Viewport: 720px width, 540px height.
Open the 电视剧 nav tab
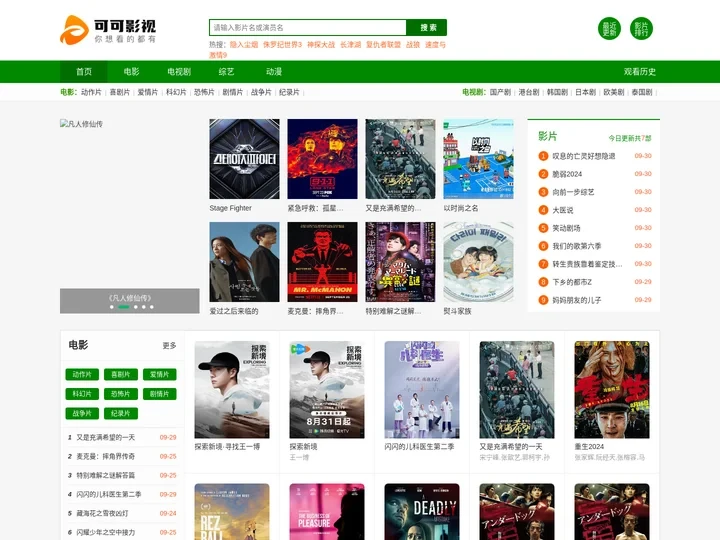(179, 72)
